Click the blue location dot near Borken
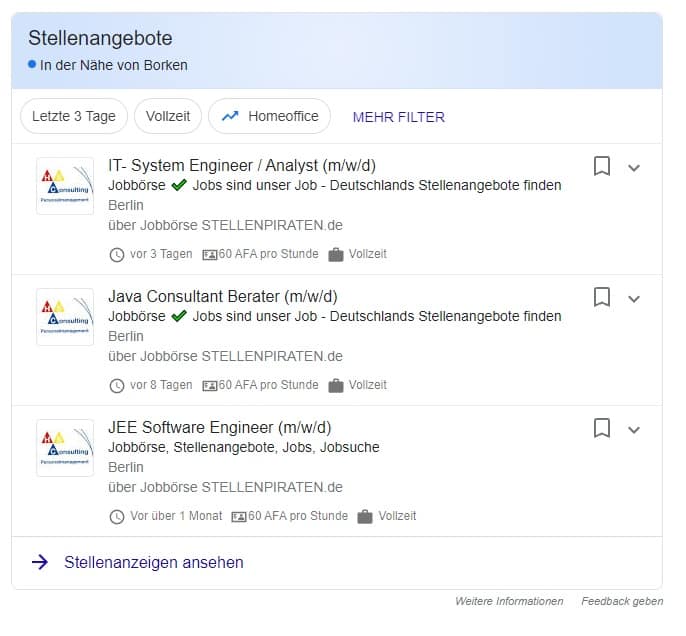The width and height of the screenshot is (686, 636). (32, 64)
